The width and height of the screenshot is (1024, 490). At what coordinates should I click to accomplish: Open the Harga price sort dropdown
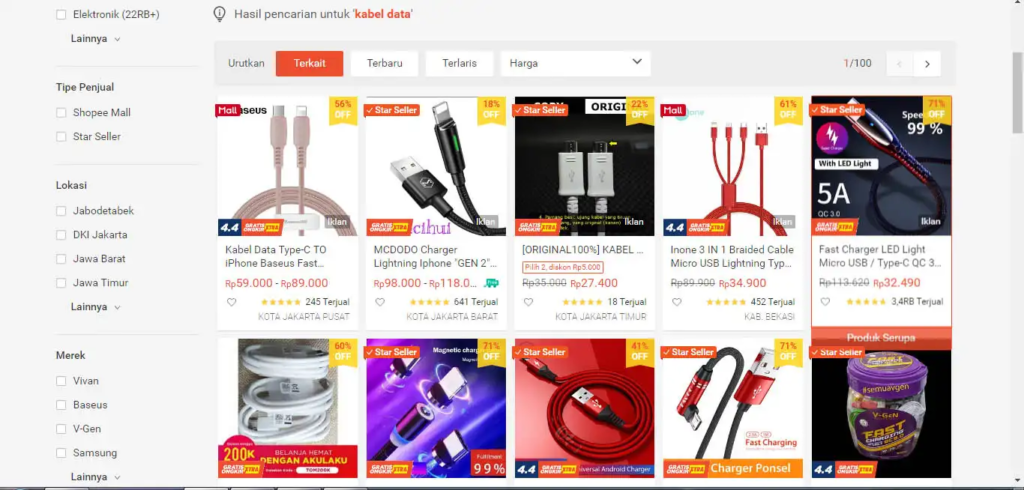(x=575, y=63)
